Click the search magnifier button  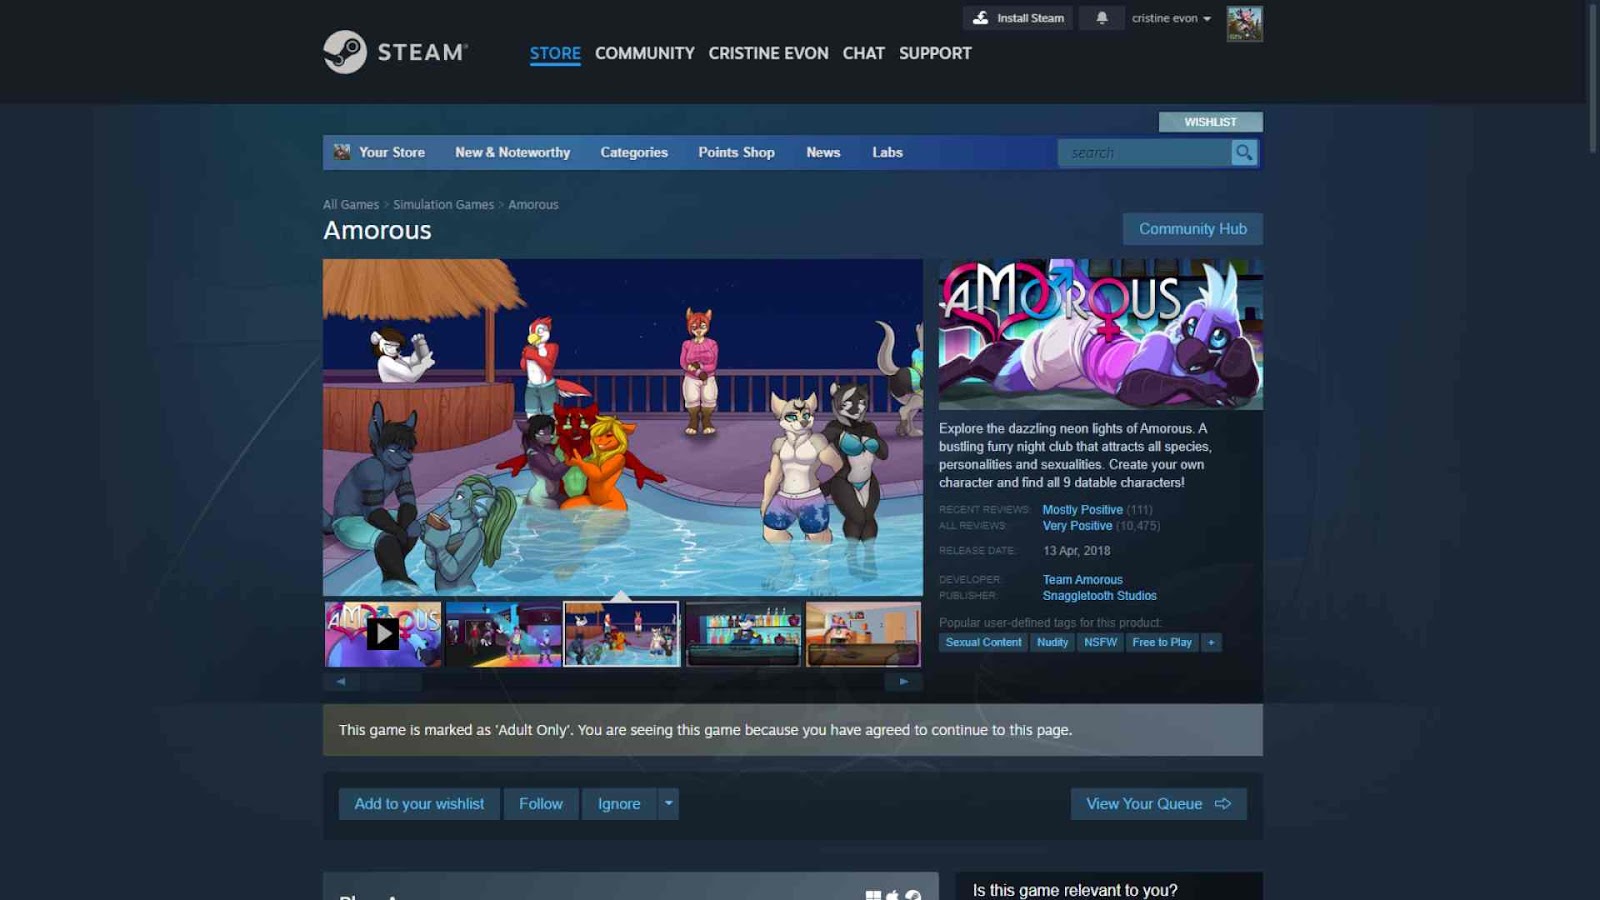tap(1244, 152)
